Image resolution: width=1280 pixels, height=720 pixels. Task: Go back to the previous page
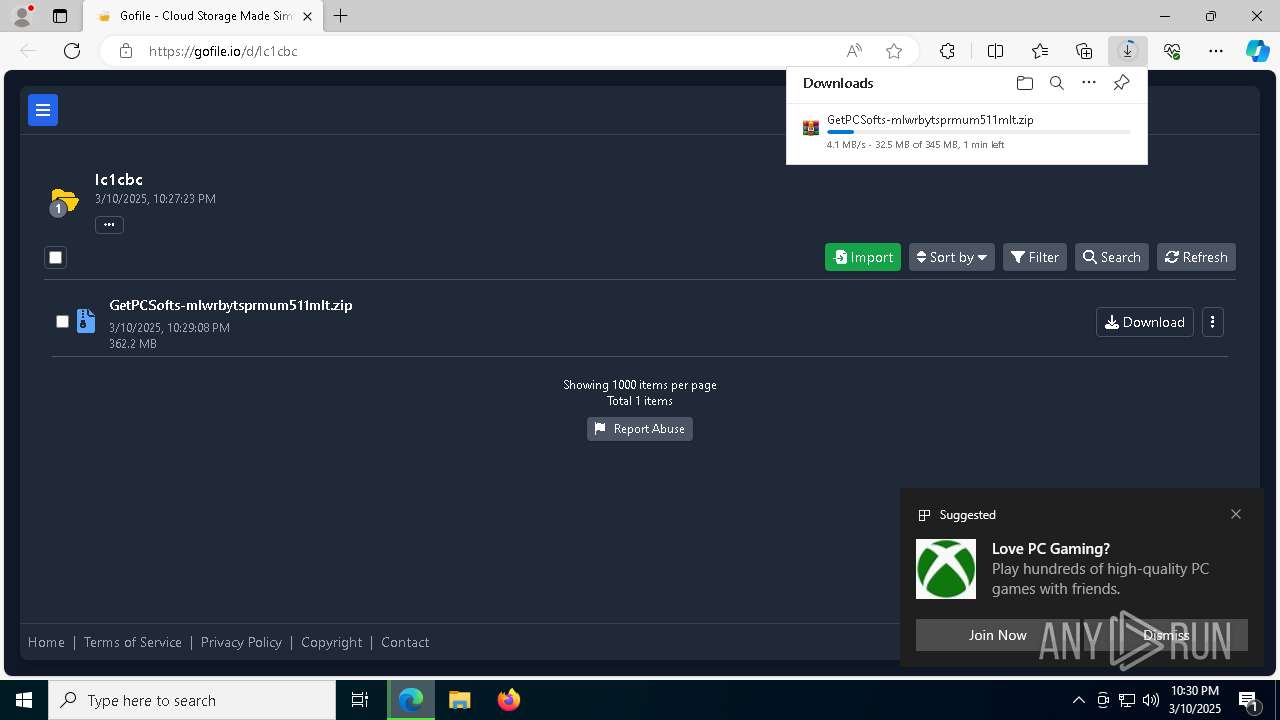tap(28, 51)
